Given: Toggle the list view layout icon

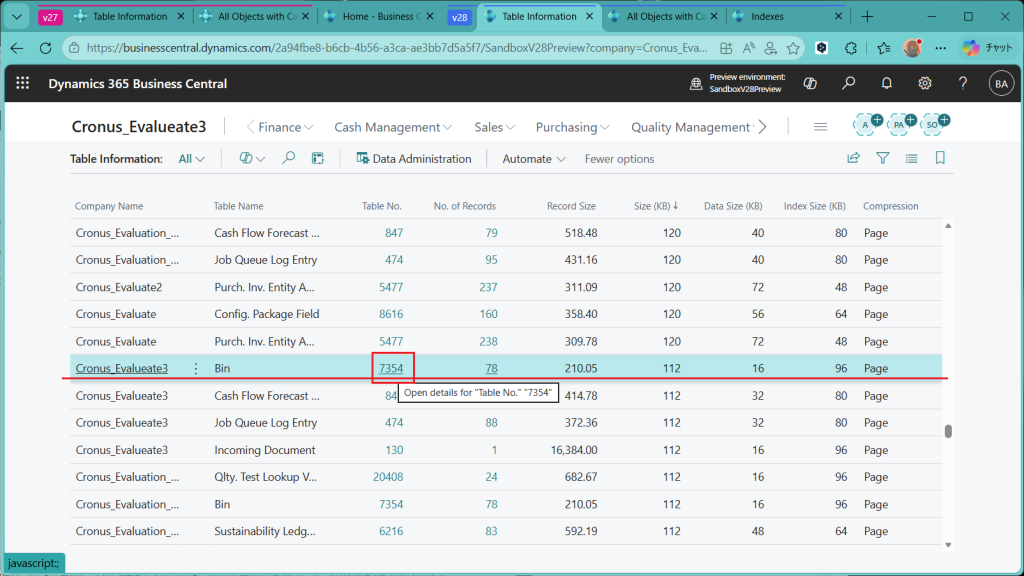Looking at the screenshot, I should point(911,158).
